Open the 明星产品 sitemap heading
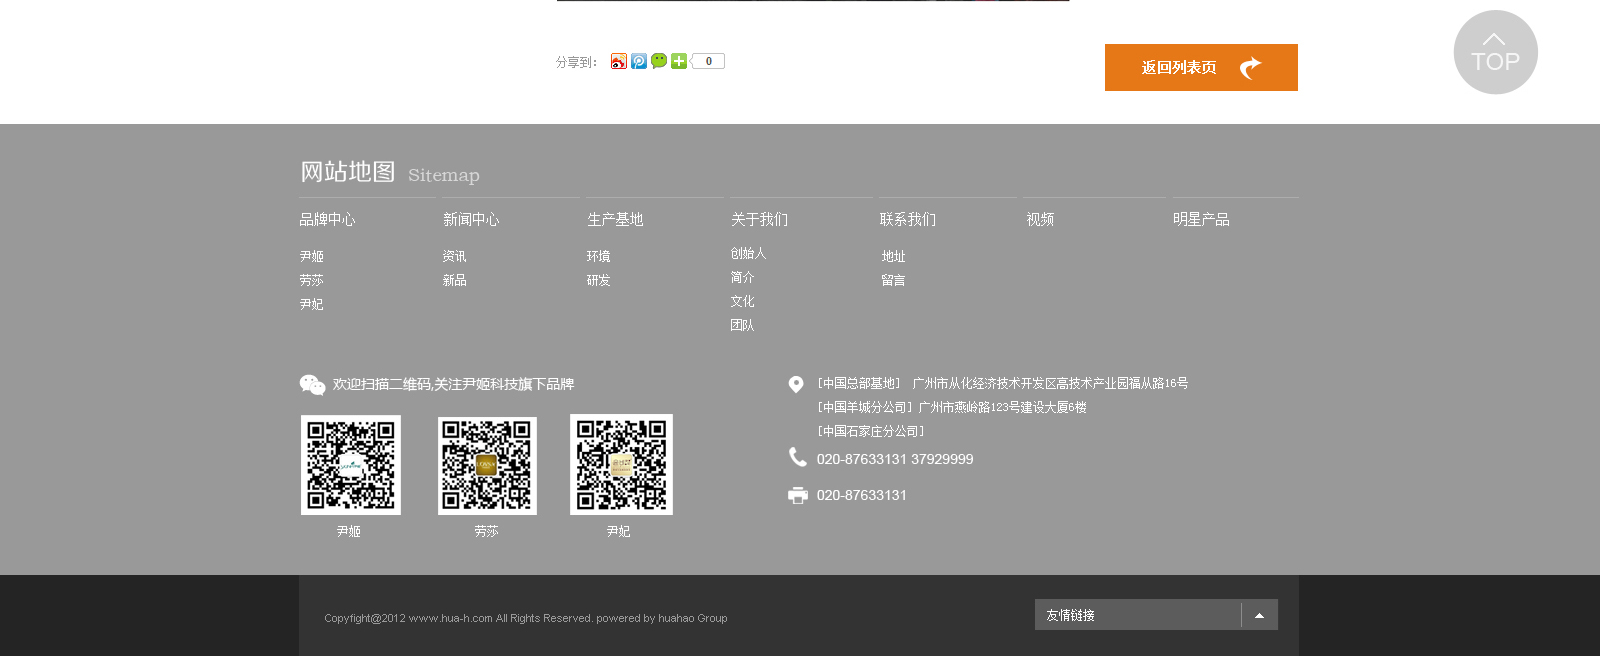Screen dimensions: 1600x656 point(1201,219)
